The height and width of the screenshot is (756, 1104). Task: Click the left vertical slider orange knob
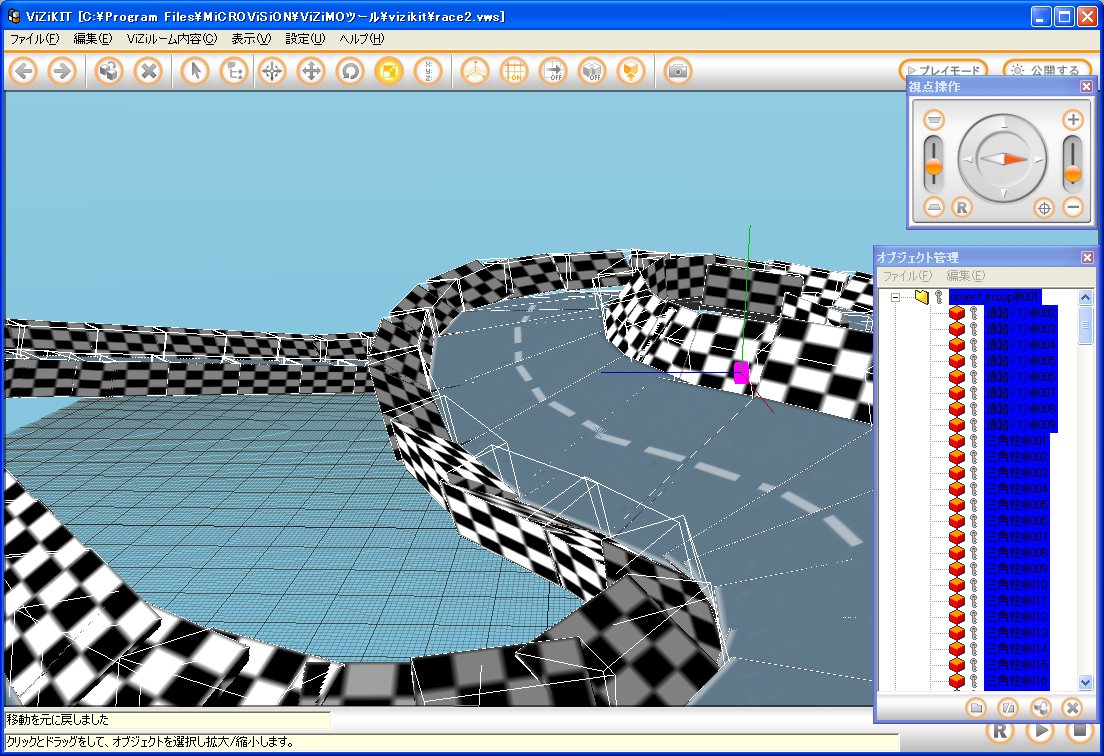pos(934,168)
